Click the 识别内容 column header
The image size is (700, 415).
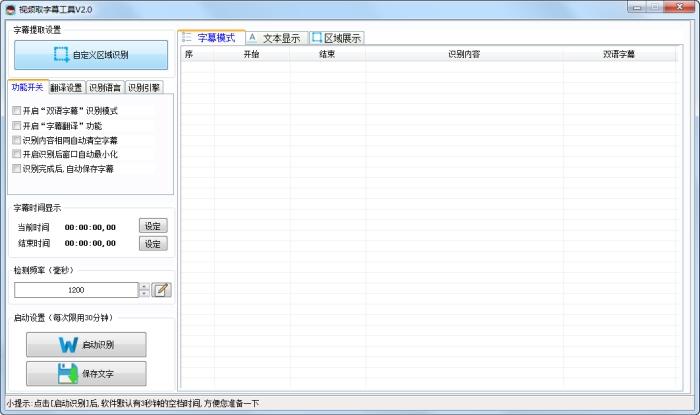pyautogui.click(x=464, y=54)
